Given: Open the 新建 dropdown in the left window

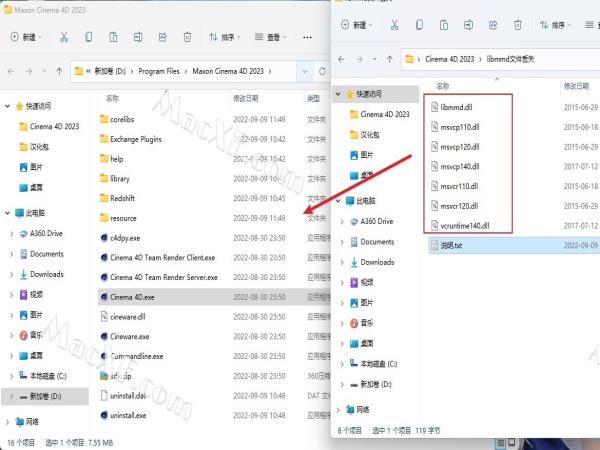Looking at the screenshot, I should pyautogui.click(x=26, y=37).
